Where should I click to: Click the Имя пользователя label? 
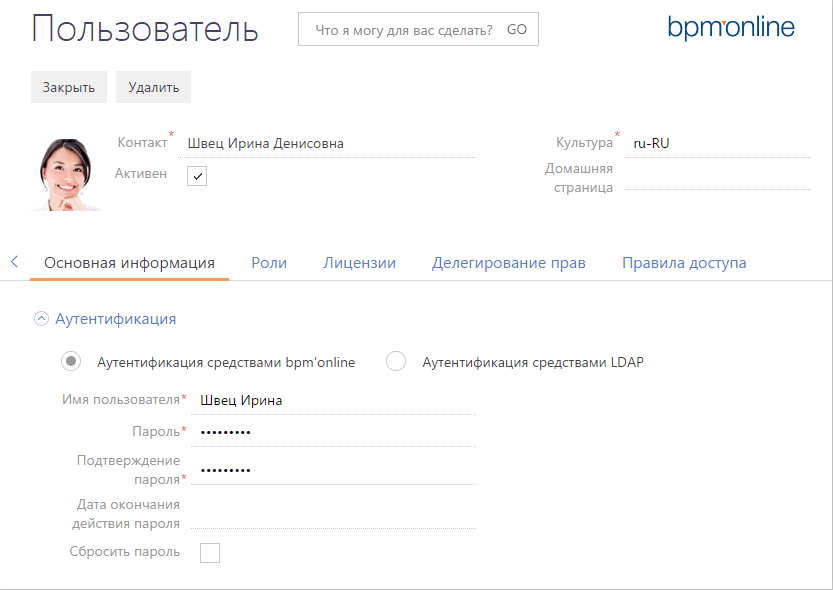click(121, 399)
